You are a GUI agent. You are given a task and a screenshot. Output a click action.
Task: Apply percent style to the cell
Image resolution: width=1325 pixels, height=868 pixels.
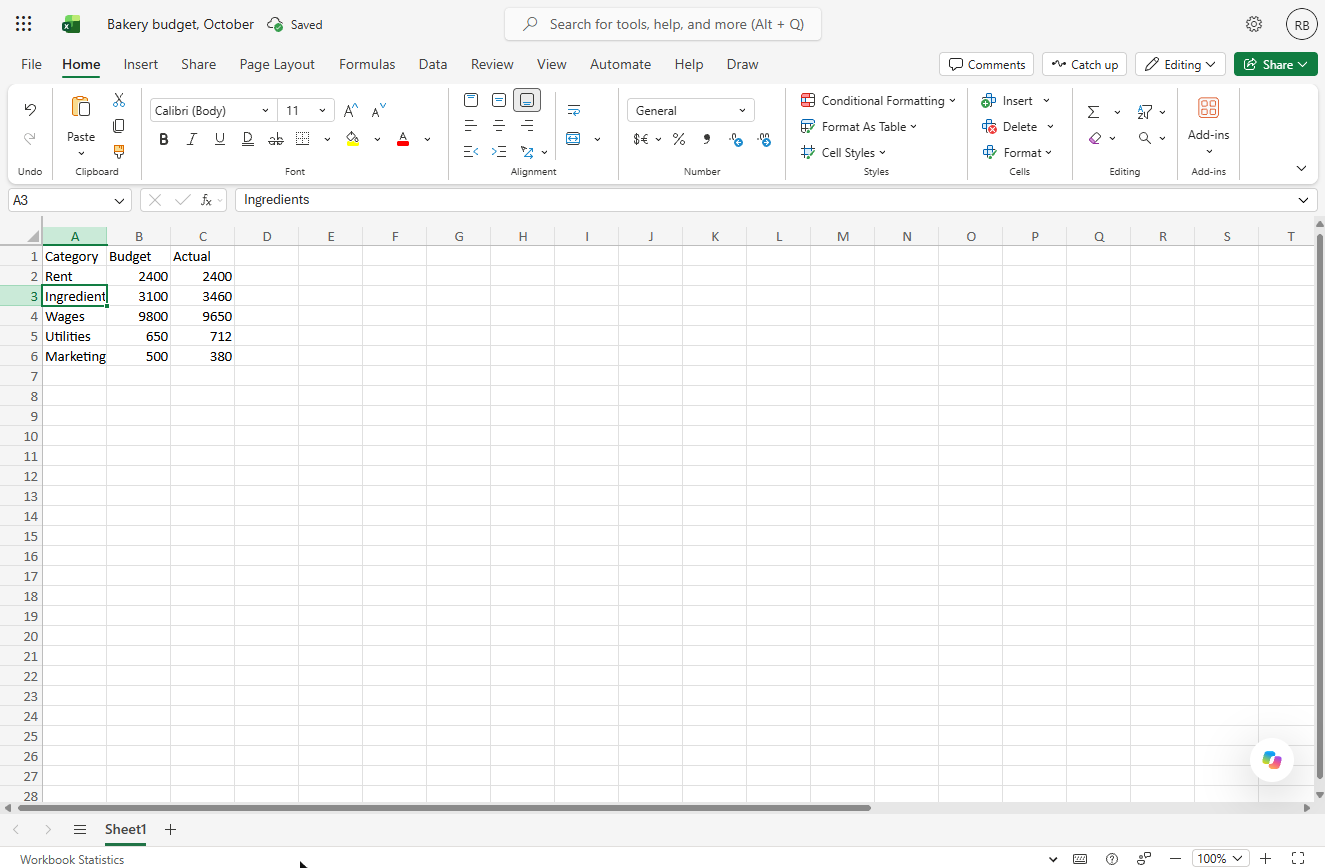coord(679,139)
